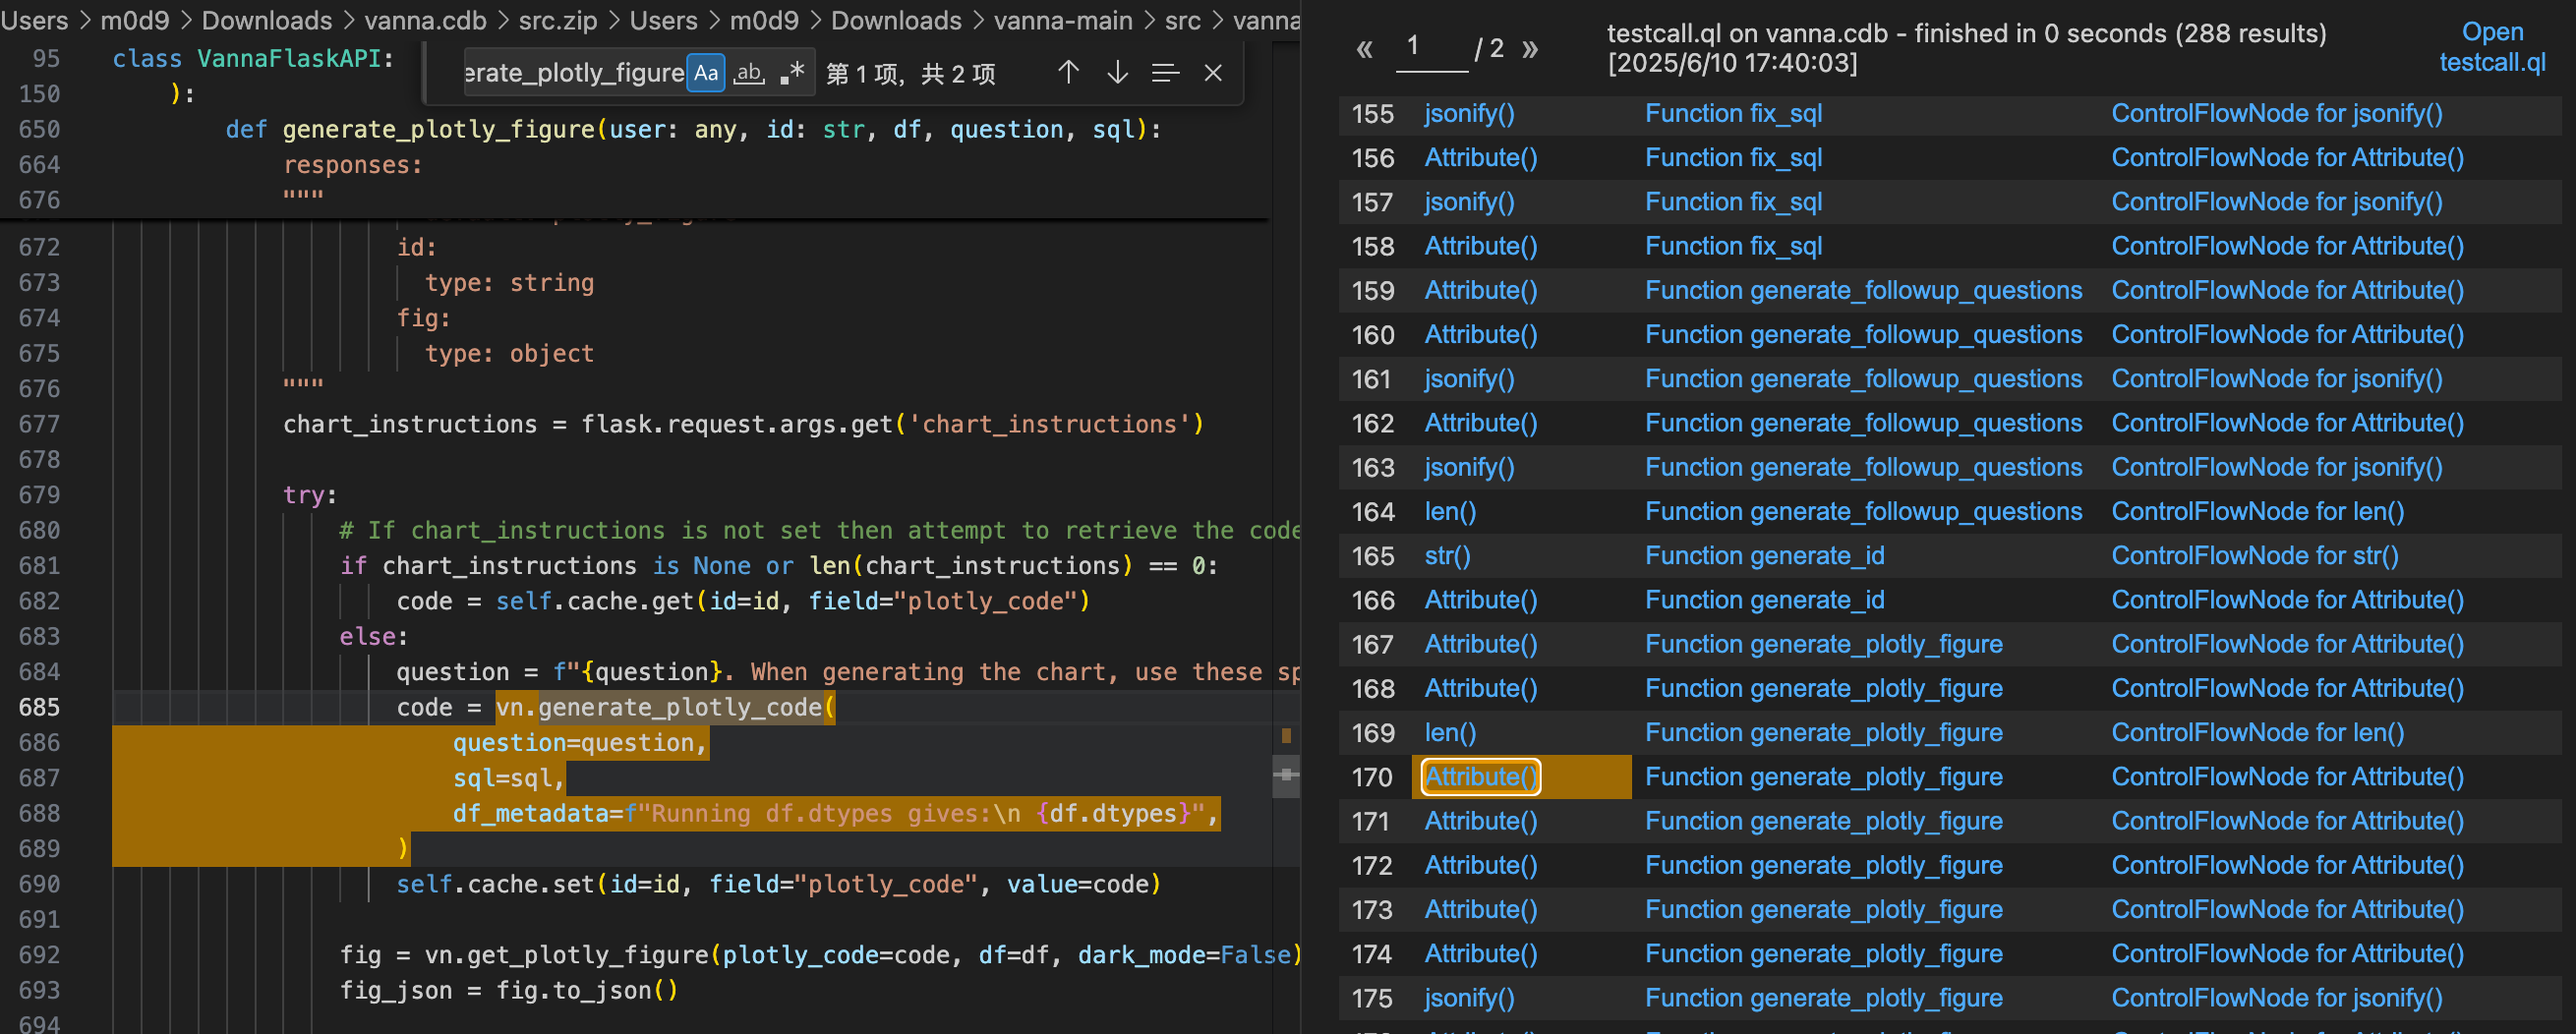
Task: Open Function fix_sql in row 156
Action: coord(1733,157)
